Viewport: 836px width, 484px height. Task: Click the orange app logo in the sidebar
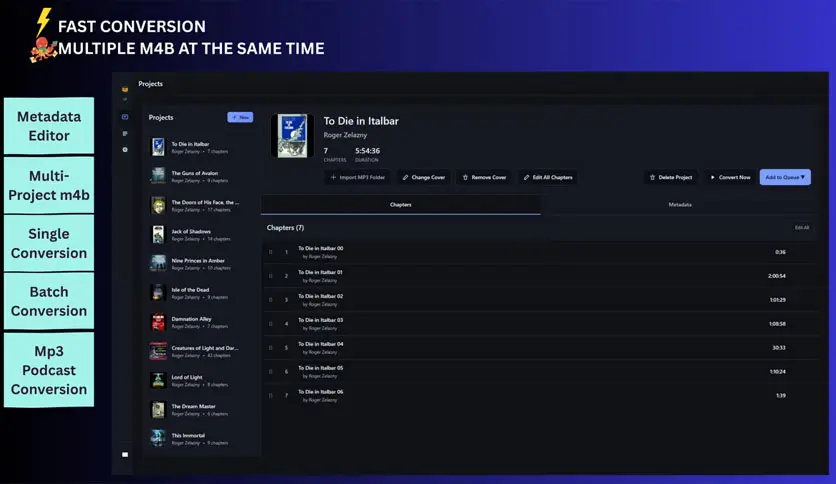(x=125, y=89)
